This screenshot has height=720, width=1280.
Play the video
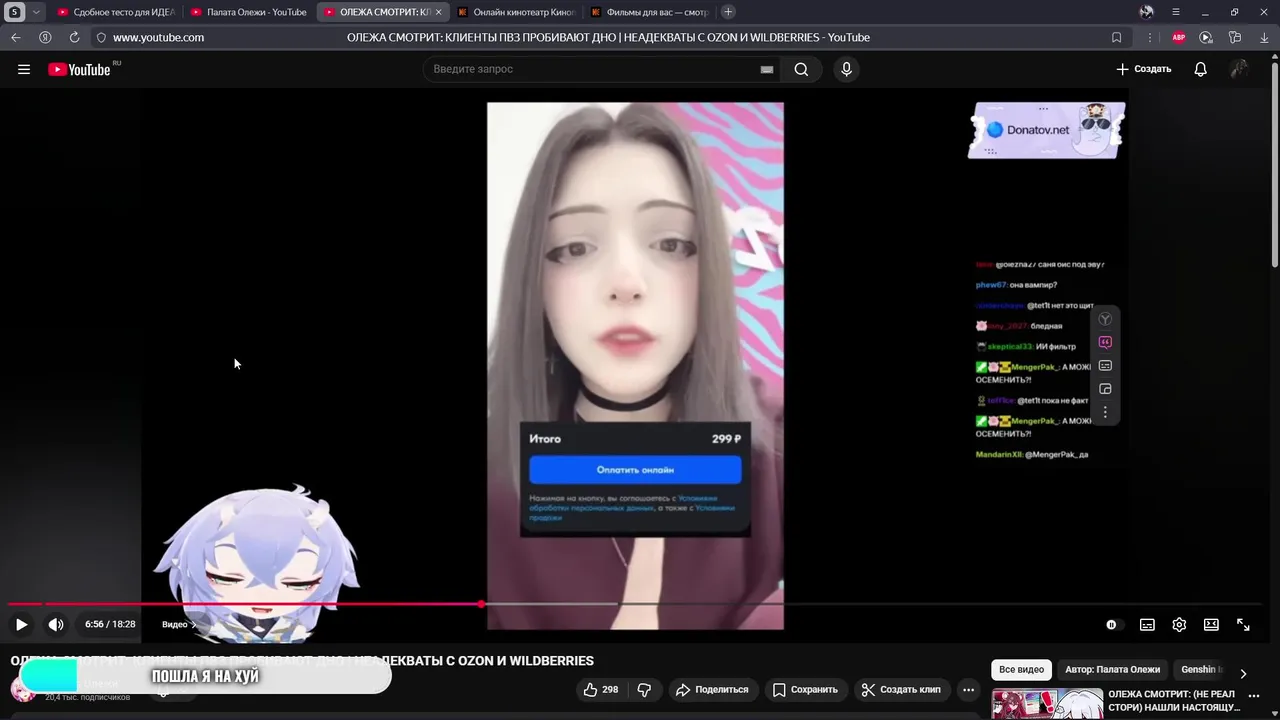[21, 624]
